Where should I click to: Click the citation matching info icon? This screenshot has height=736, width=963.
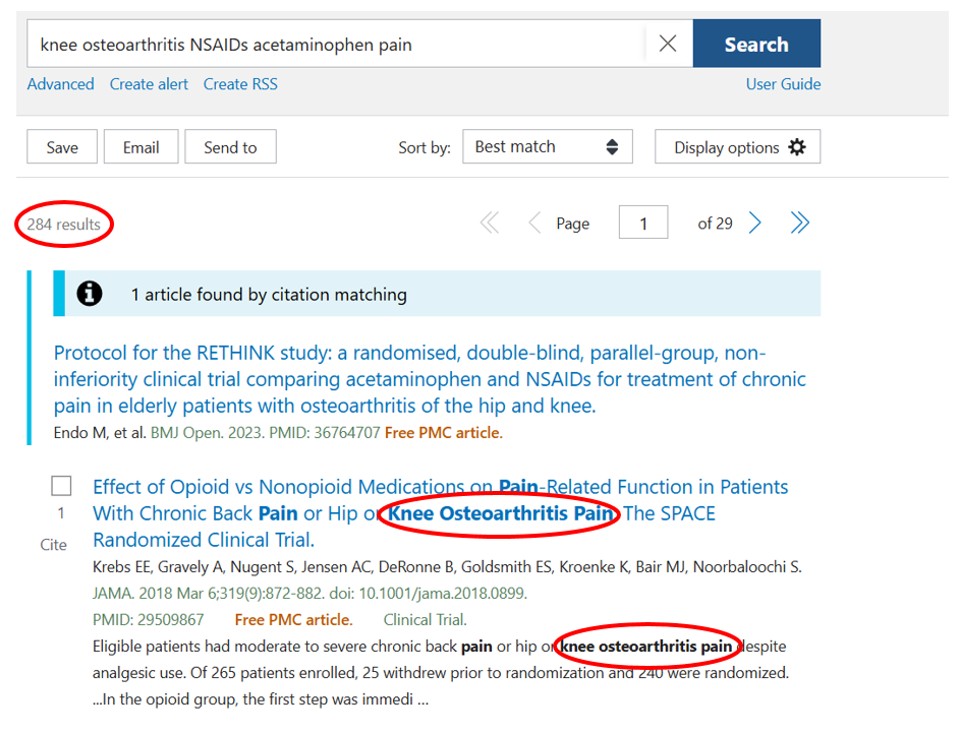pos(89,294)
